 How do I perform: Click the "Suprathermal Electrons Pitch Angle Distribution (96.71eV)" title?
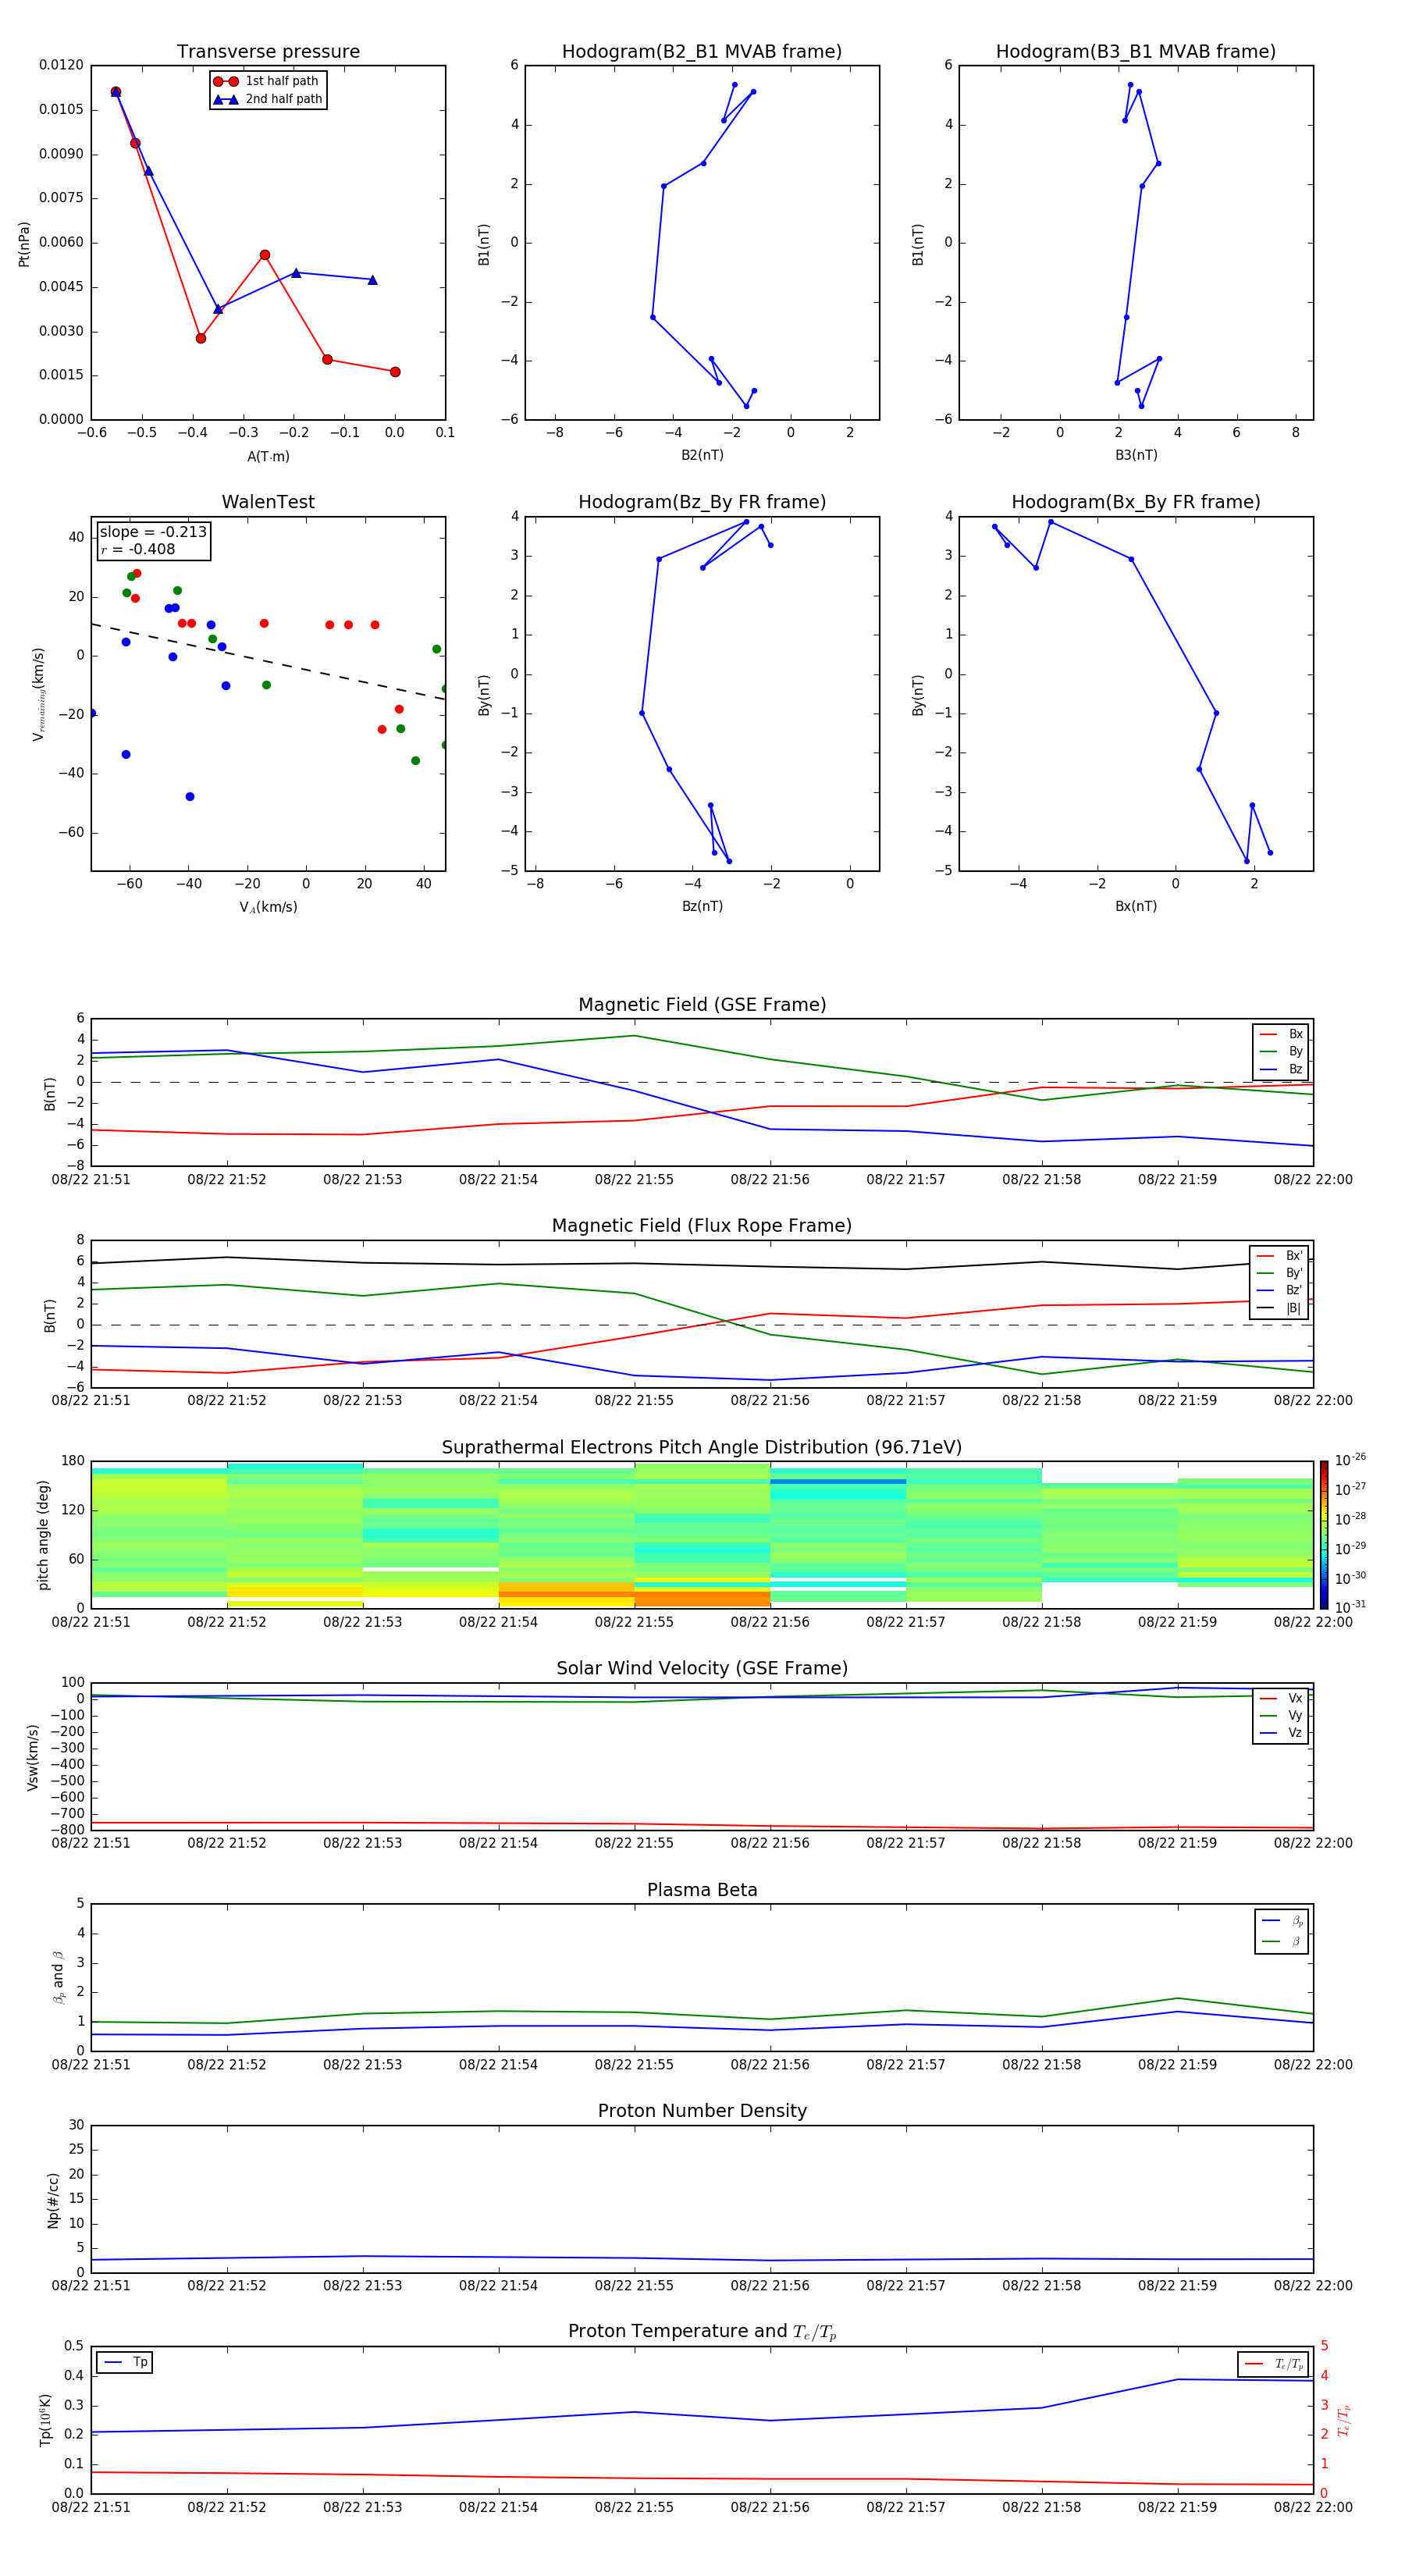tap(702, 1448)
